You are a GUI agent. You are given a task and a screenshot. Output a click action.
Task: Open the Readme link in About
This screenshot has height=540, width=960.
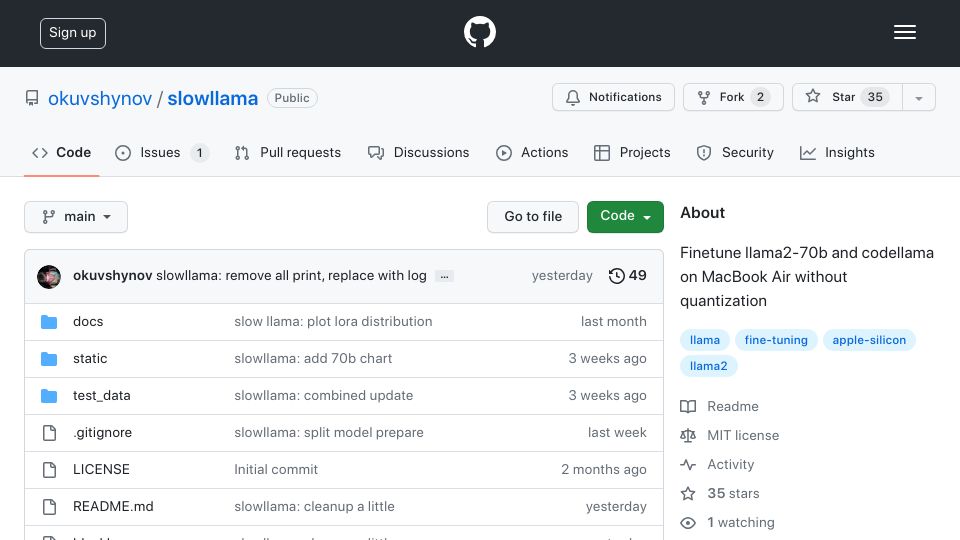click(733, 407)
